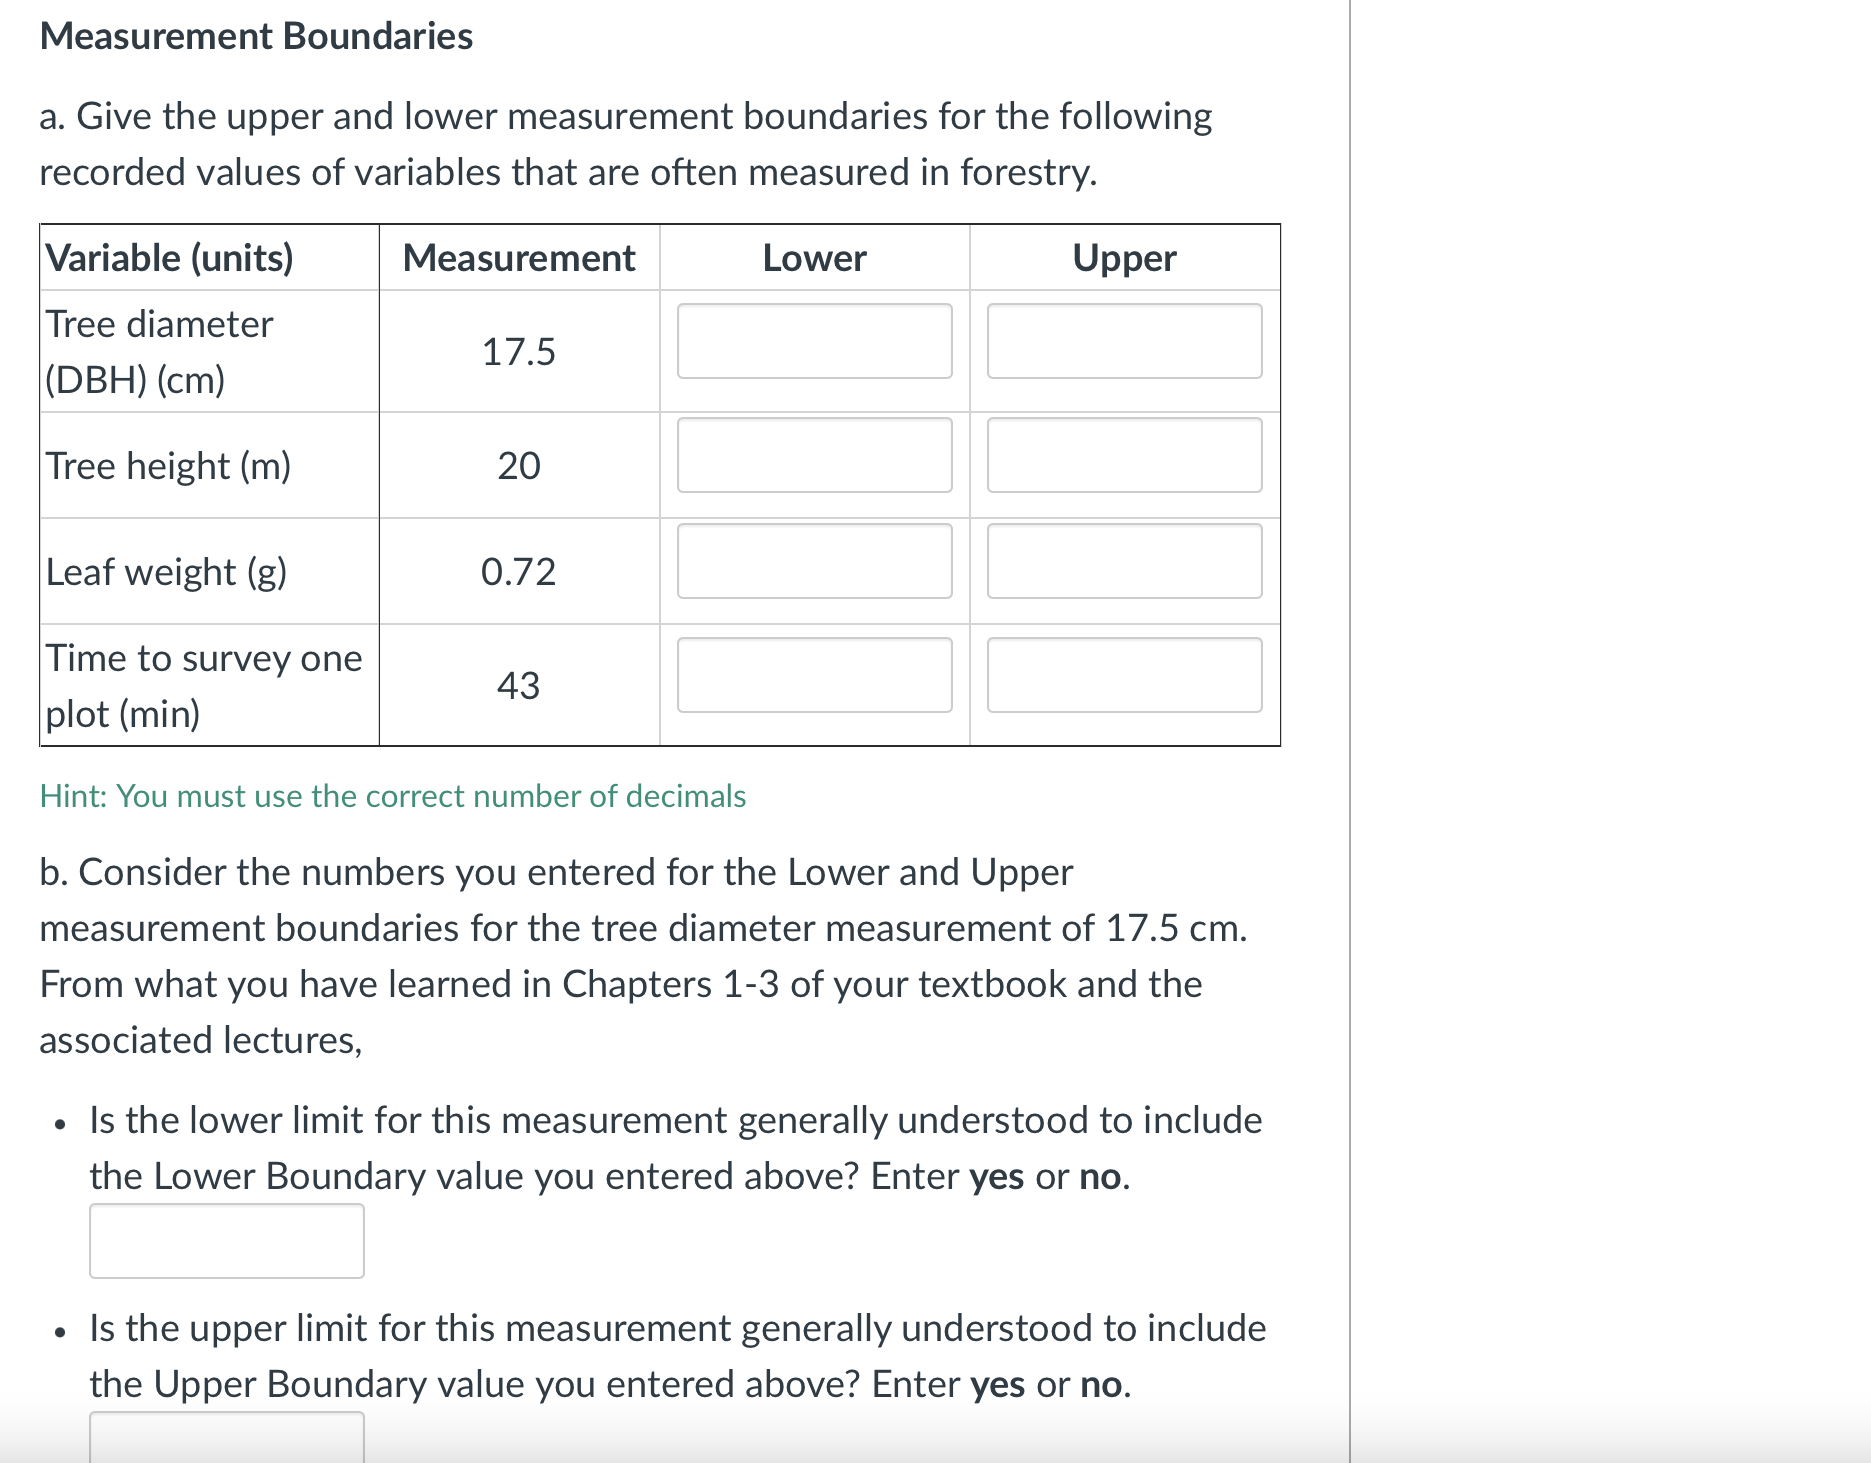
Task: Click the Lower boundary field for Tree diameter
Action: pyautogui.click(x=814, y=343)
